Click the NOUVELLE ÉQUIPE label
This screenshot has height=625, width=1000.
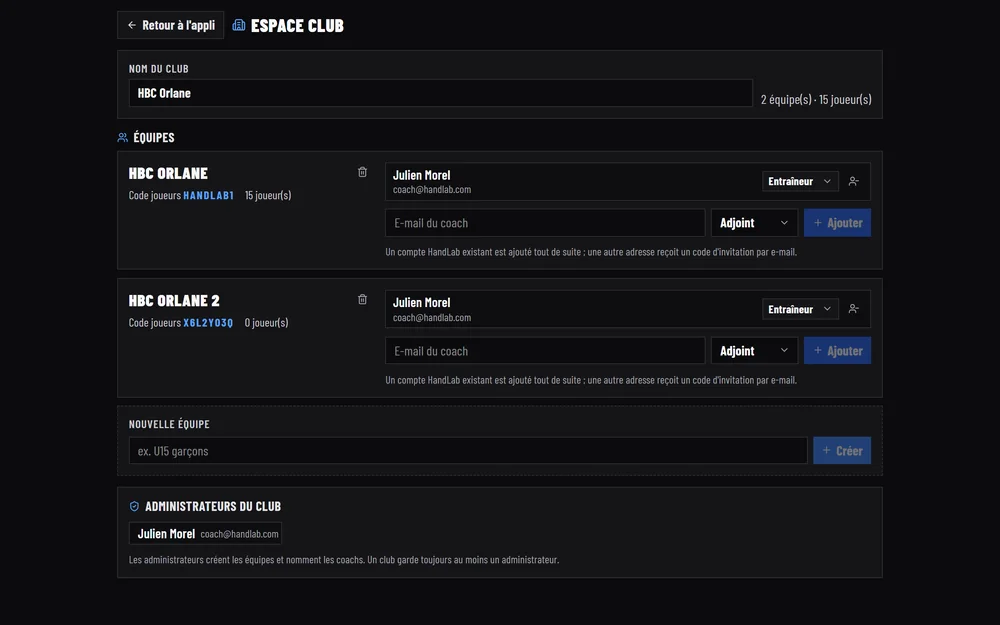169,424
